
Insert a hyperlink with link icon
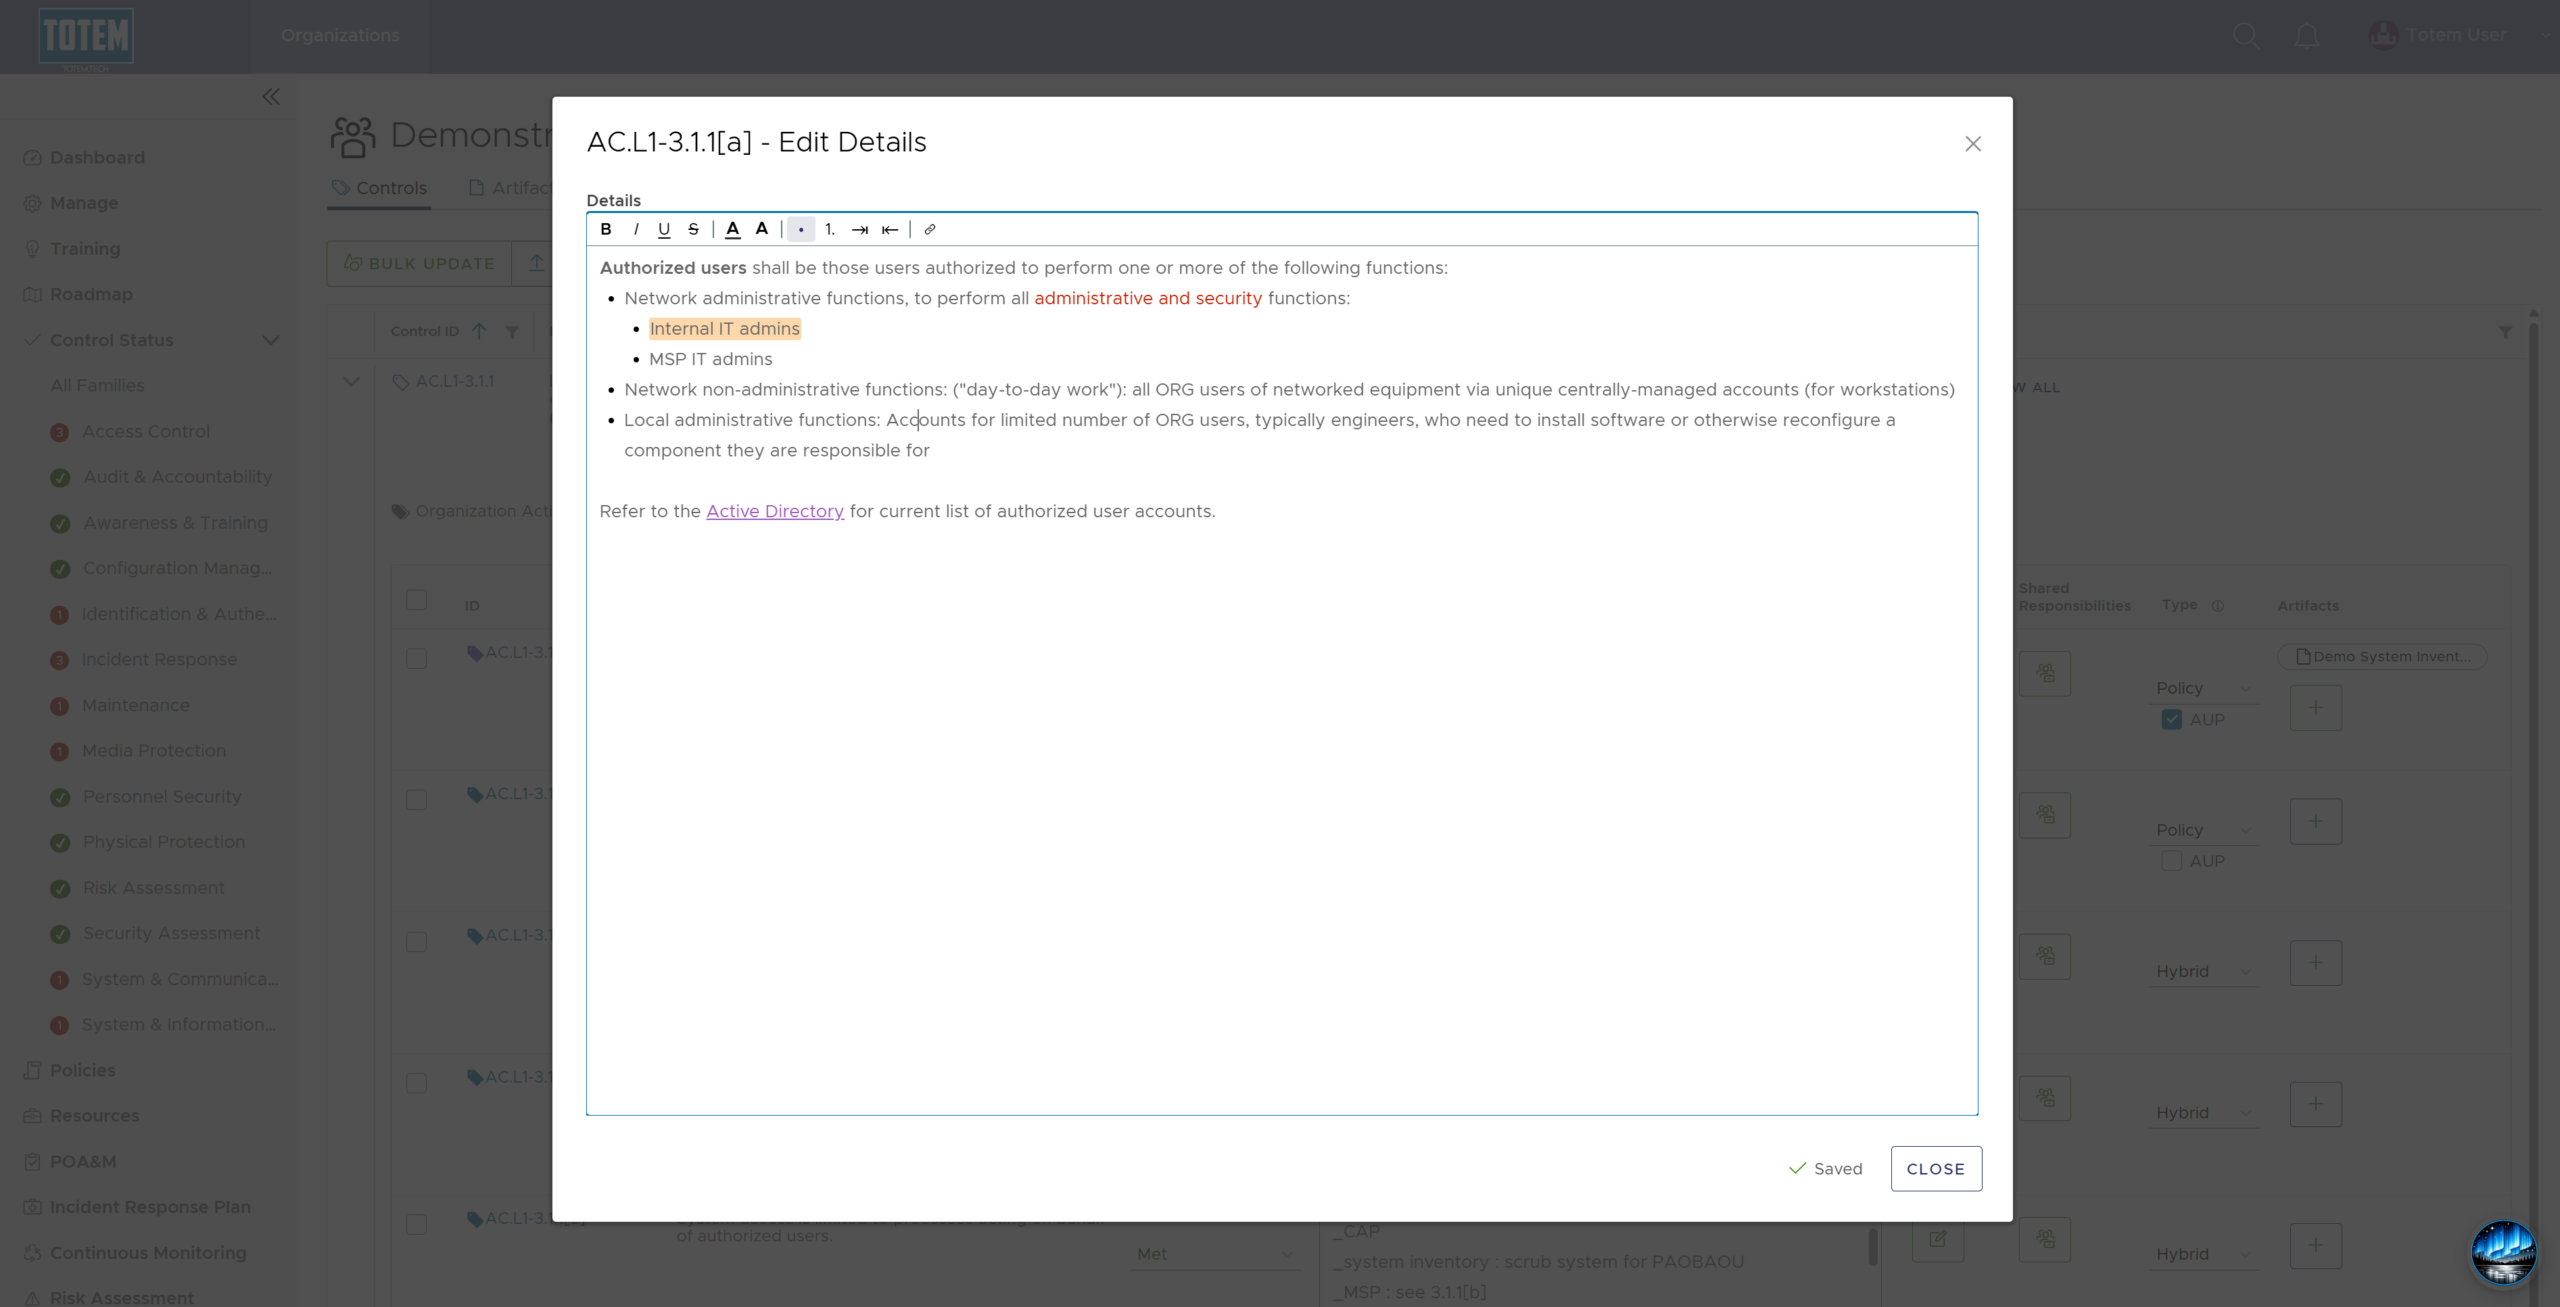930,229
